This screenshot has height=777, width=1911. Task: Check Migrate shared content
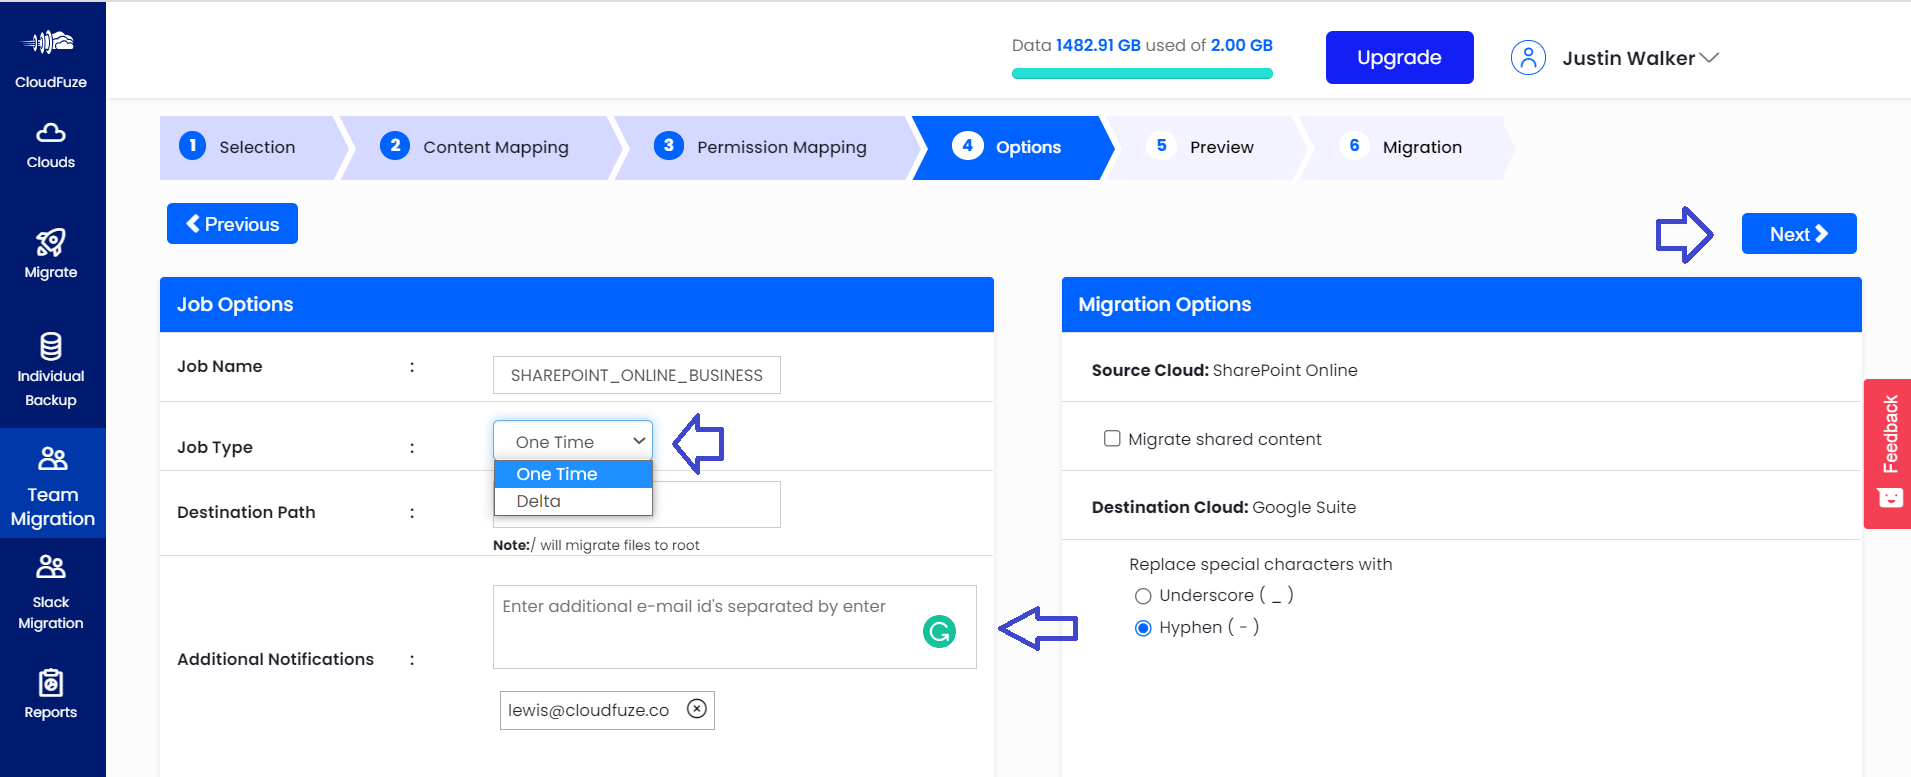tap(1112, 438)
